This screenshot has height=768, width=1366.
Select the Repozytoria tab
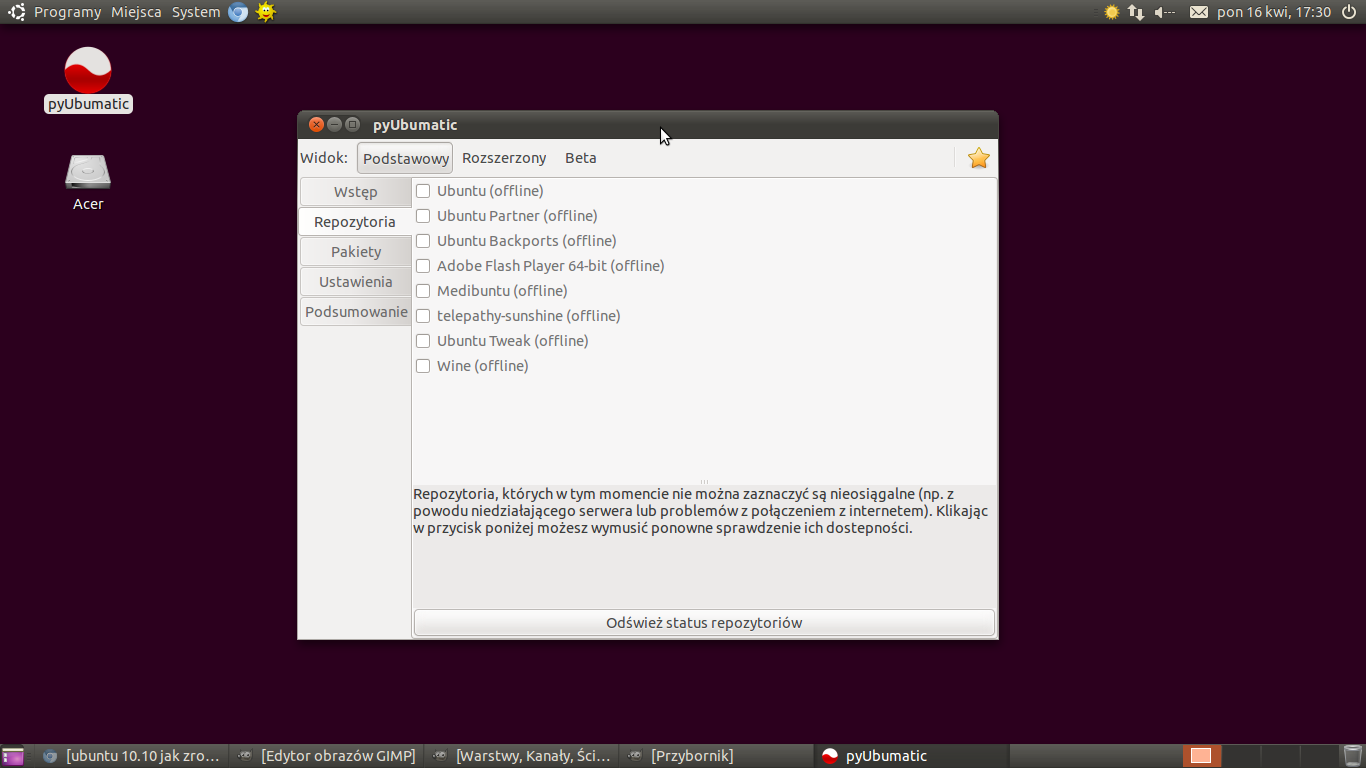355,222
